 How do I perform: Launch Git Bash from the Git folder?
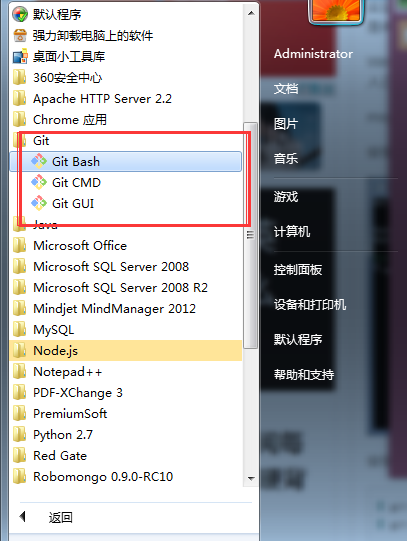coord(126,161)
